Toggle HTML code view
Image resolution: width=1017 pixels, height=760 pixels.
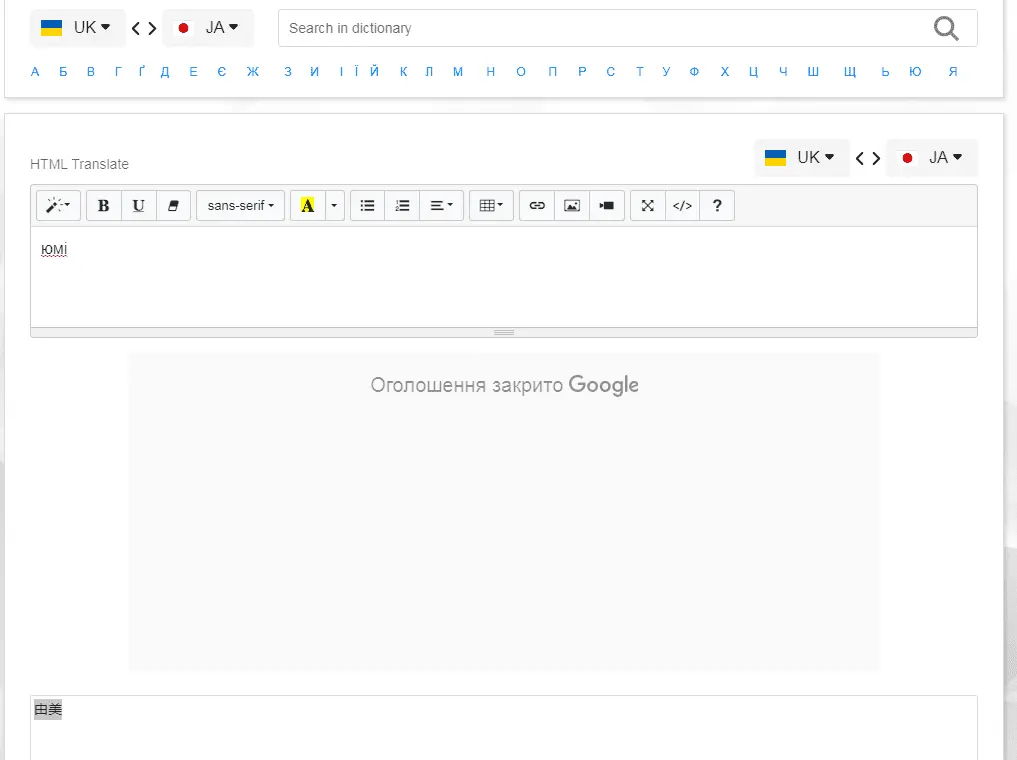click(x=682, y=206)
